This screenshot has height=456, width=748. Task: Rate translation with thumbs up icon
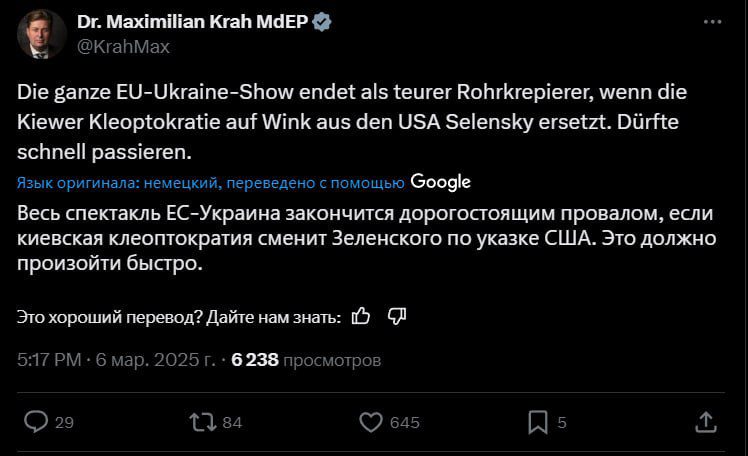(x=362, y=316)
